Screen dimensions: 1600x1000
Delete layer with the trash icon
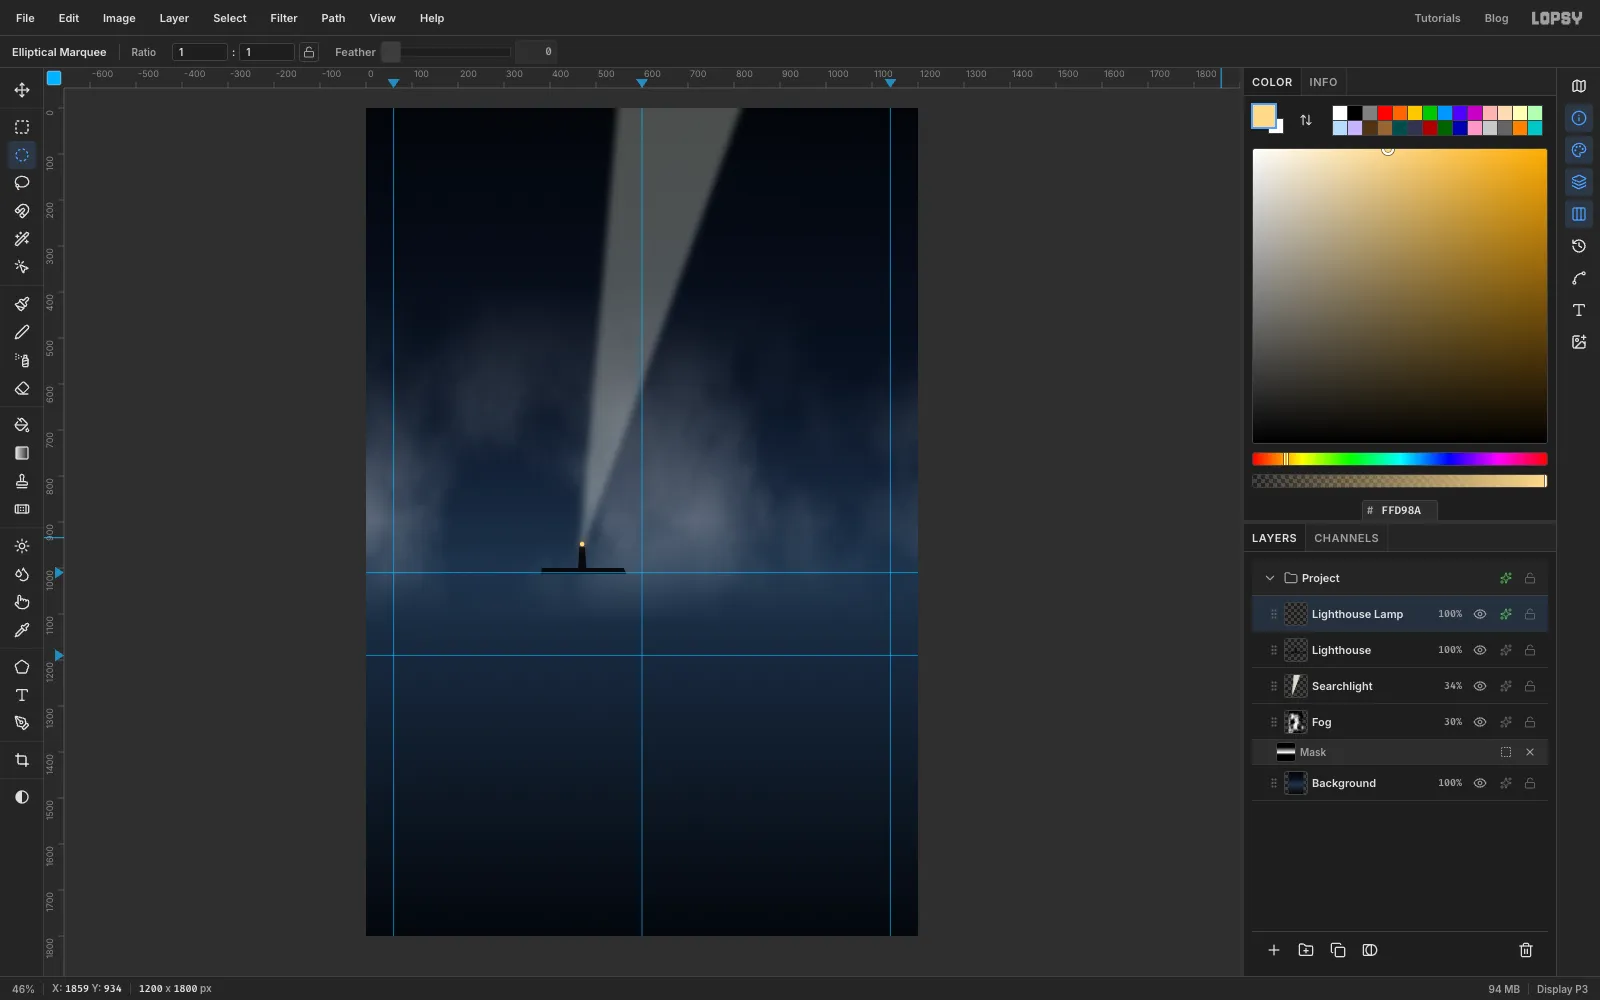[1526, 950]
